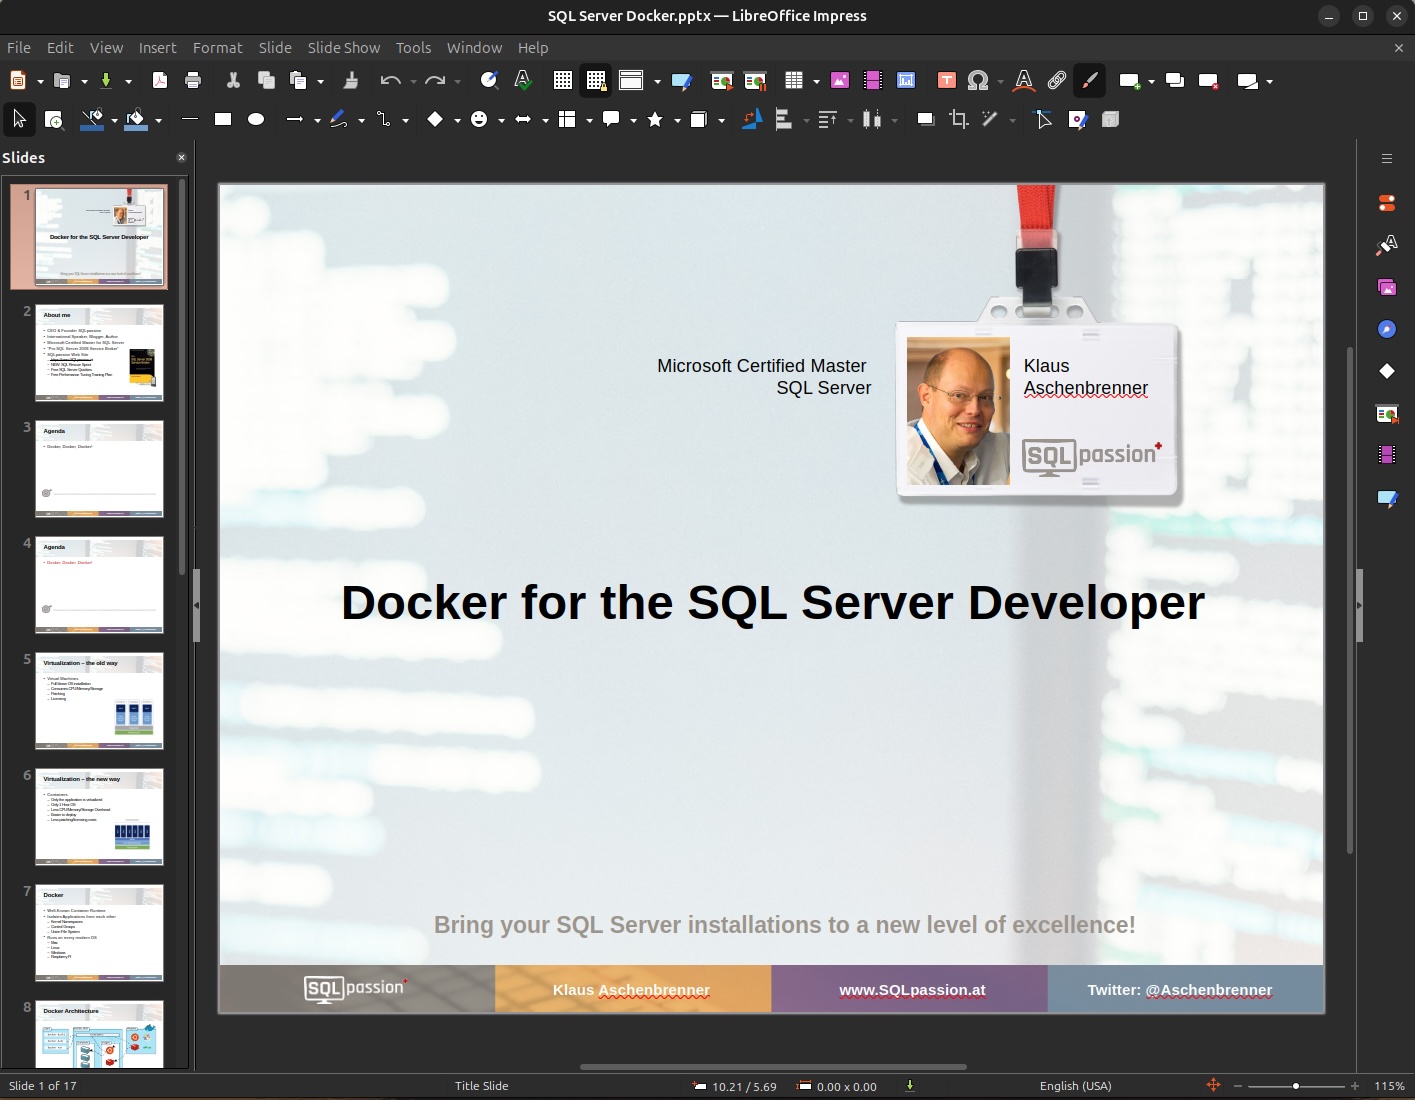The width and height of the screenshot is (1415, 1100).
Task: Toggle Crop Image tool
Action: click(959, 119)
